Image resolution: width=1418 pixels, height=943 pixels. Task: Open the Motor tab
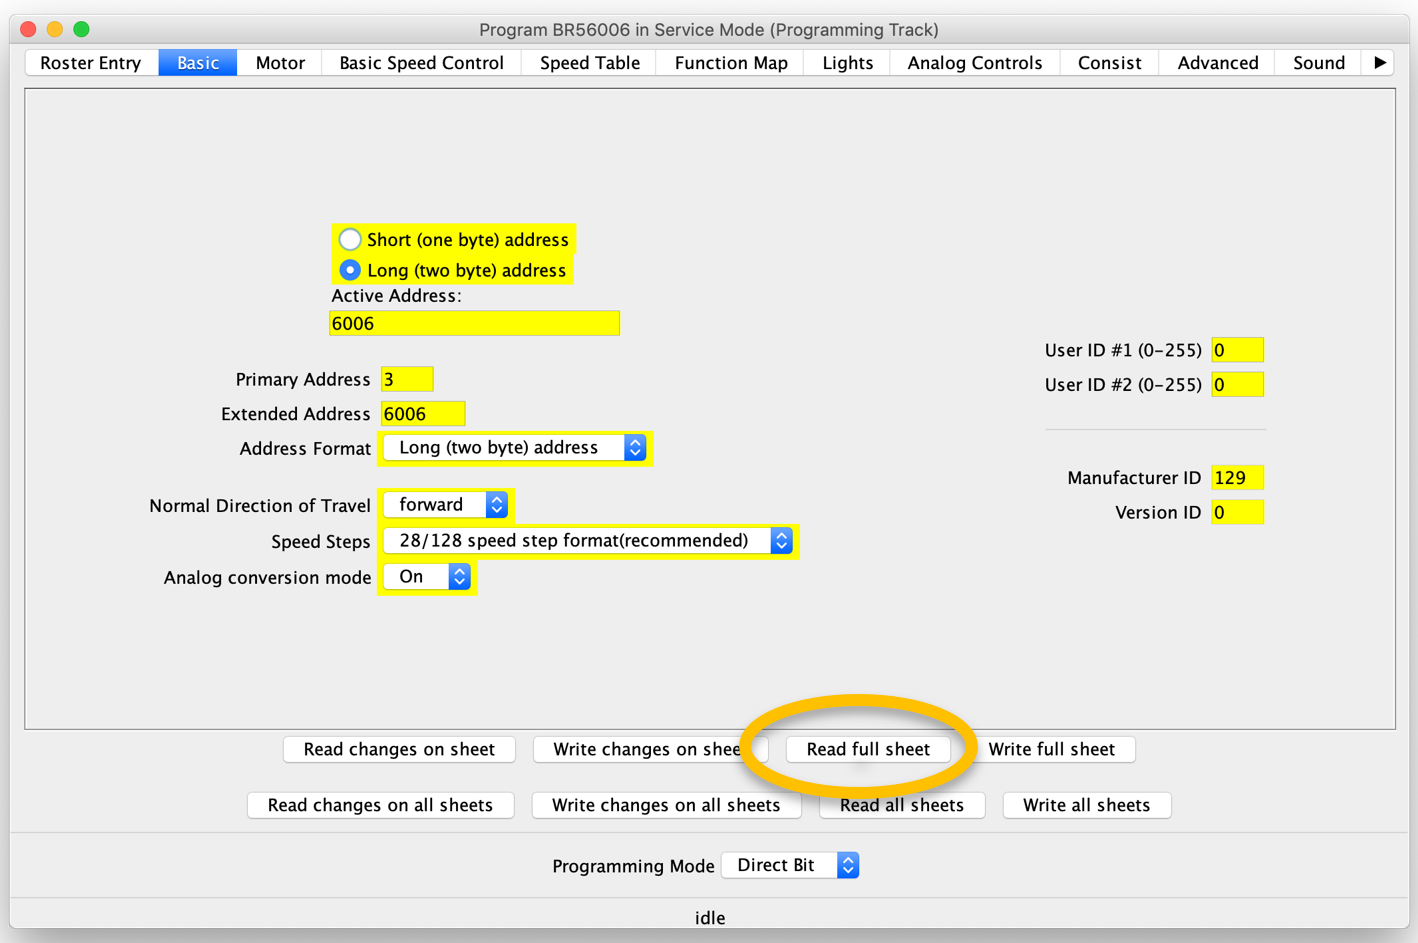[280, 62]
